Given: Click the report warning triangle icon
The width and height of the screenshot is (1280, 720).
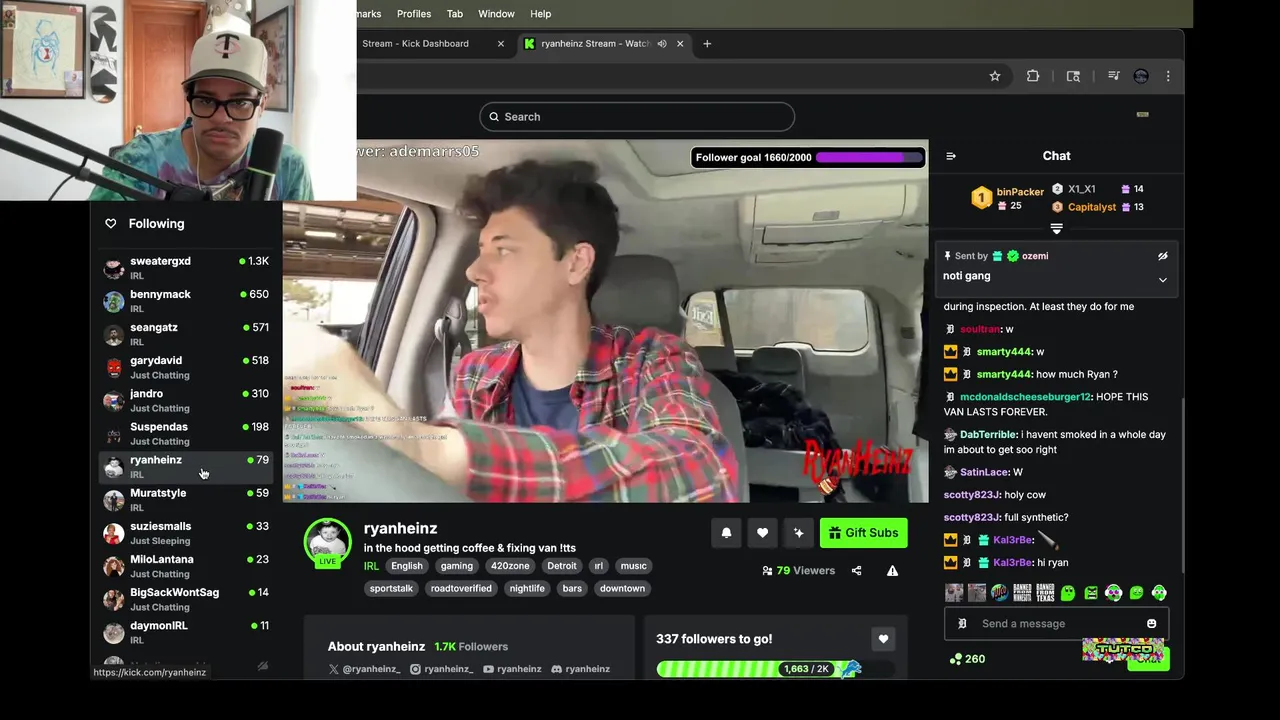Looking at the screenshot, I should [892, 571].
